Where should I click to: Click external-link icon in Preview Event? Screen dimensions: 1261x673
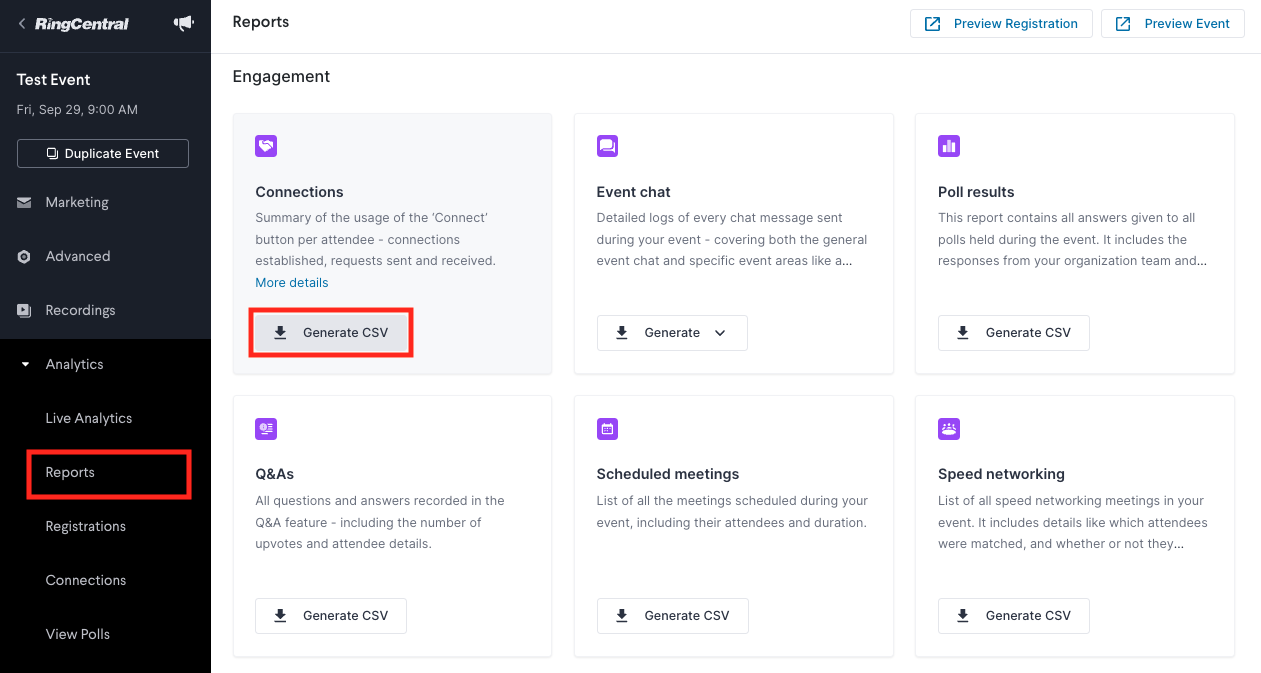(1123, 24)
